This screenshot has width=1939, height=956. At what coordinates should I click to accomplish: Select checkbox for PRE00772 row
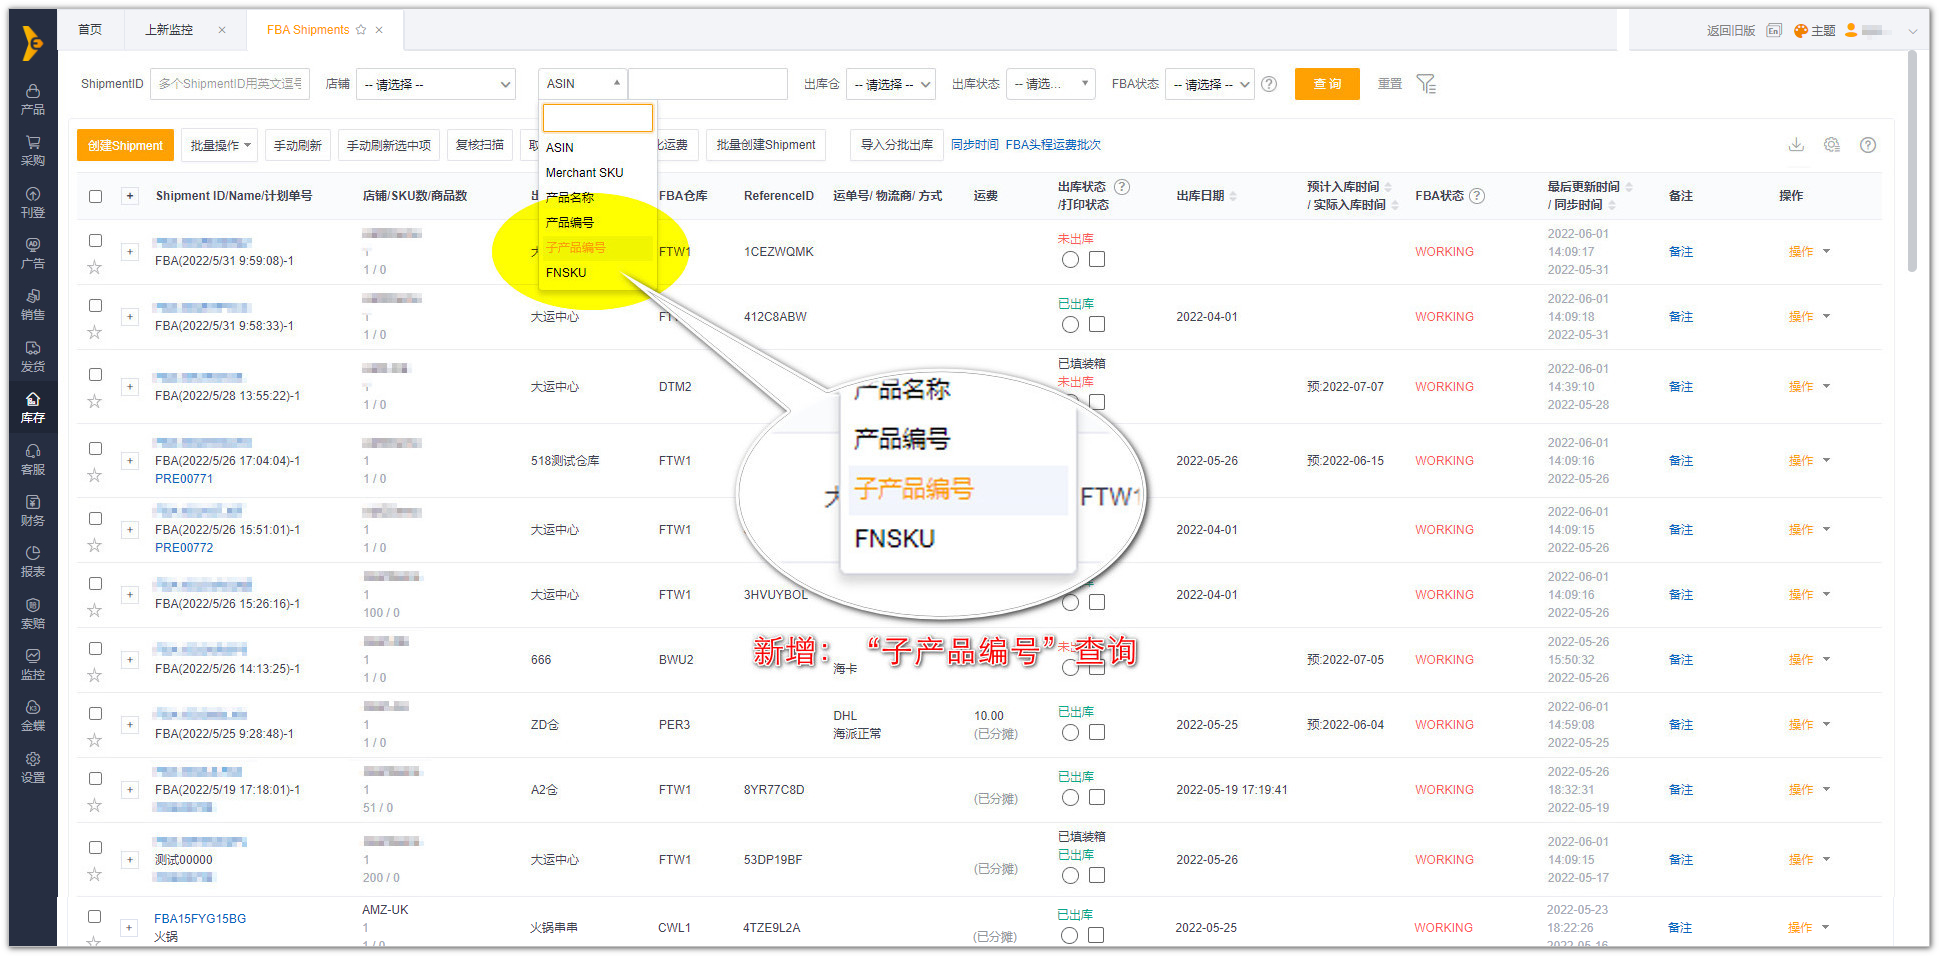point(95,518)
